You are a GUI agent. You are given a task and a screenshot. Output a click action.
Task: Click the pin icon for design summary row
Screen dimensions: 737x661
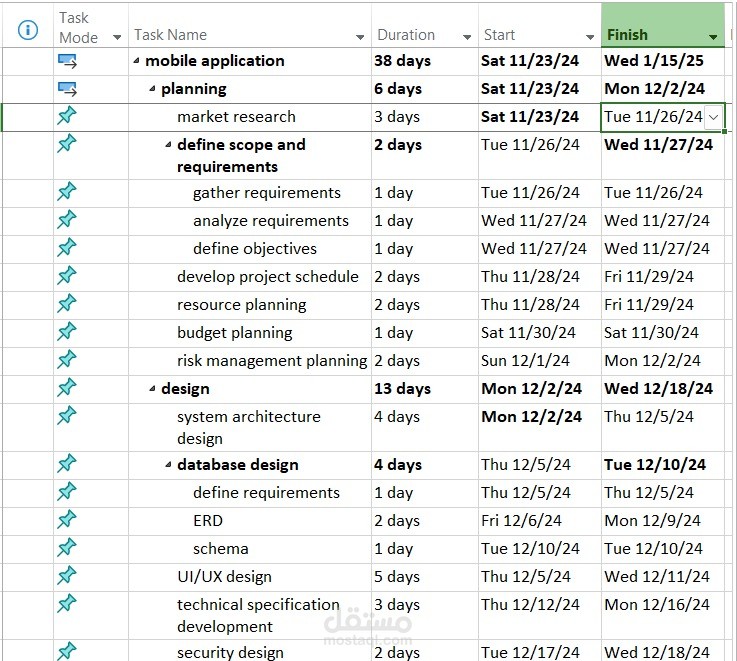point(67,388)
